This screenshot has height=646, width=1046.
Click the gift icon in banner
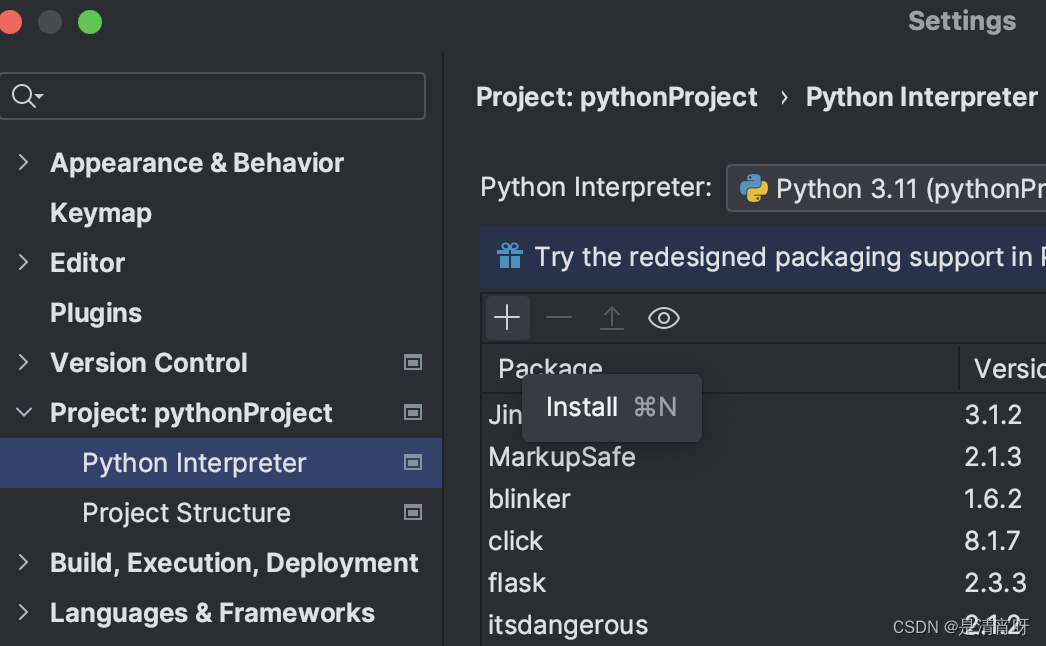510,256
